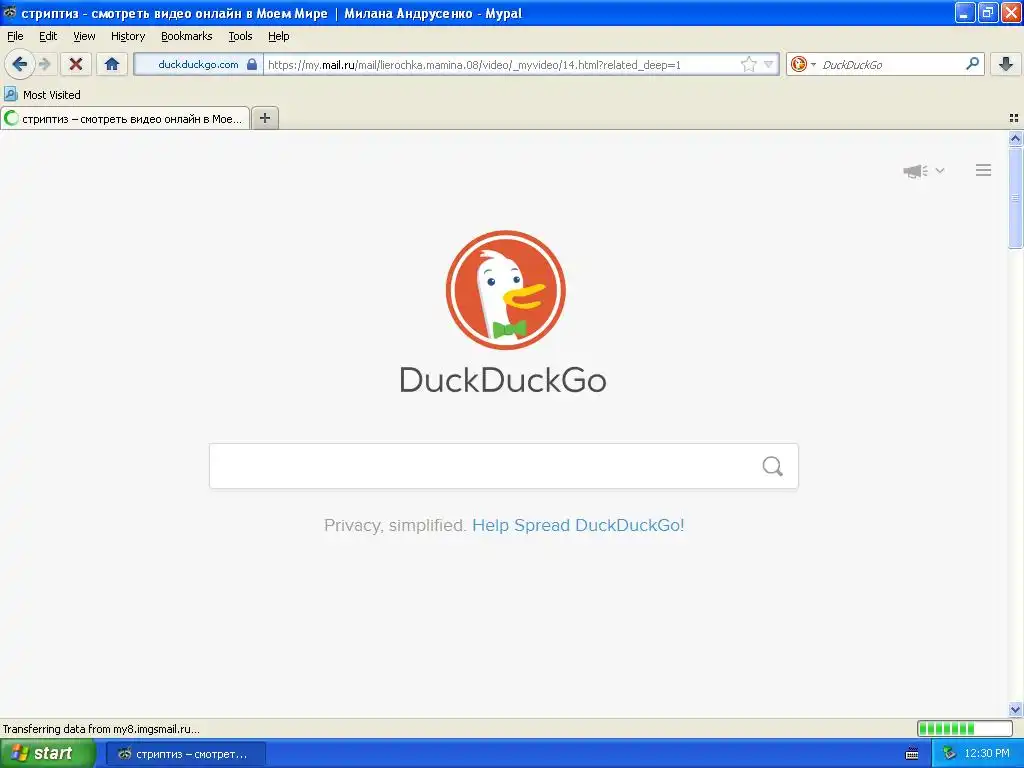Click the стриптиз taskbar window button
This screenshot has height=768, width=1024.
pos(185,754)
